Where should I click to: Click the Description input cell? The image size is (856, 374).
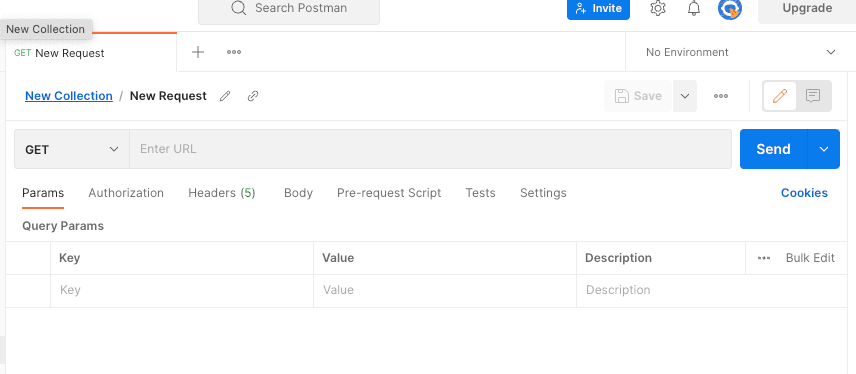pos(712,290)
